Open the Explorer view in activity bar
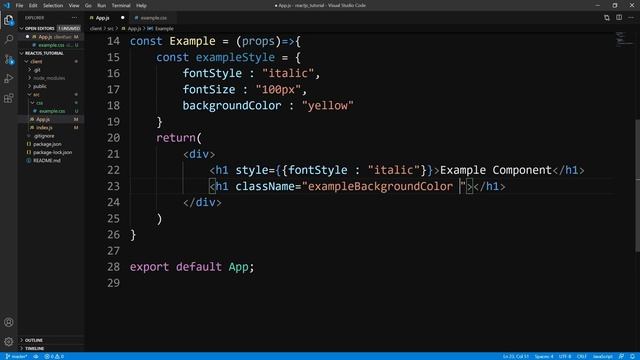The image size is (640, 360). point(9,20)
